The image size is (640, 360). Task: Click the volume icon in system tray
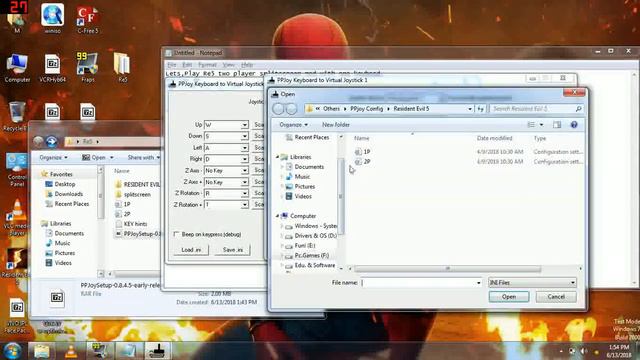584,351
